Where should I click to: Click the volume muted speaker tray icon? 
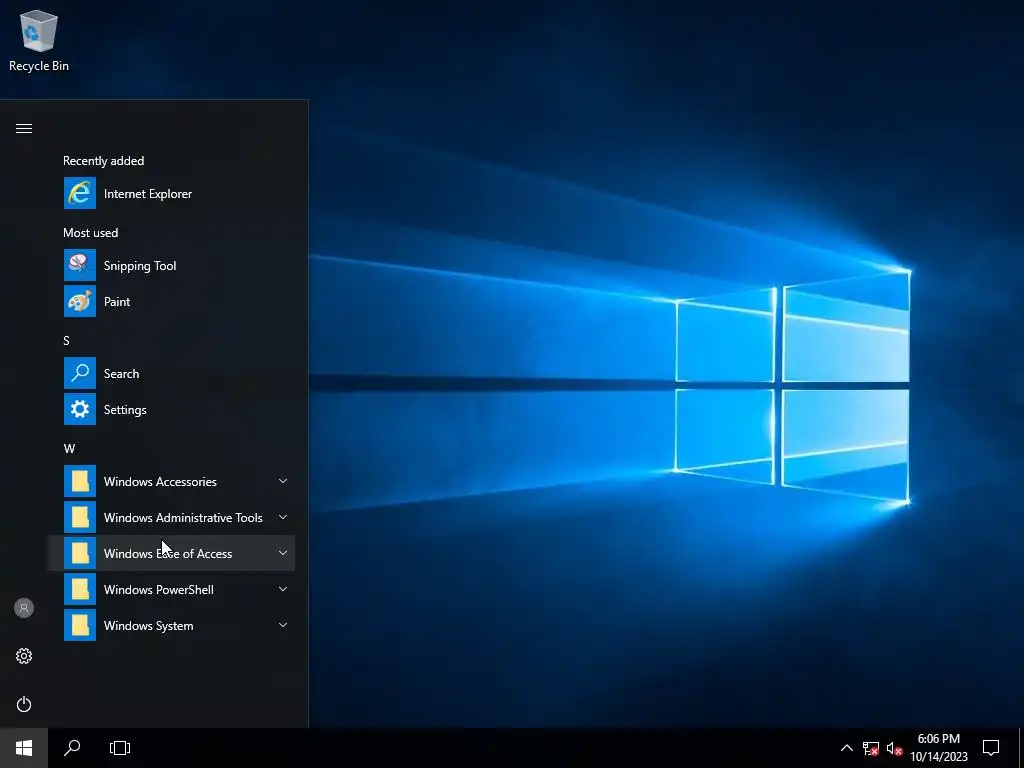(x=894, y=748)
